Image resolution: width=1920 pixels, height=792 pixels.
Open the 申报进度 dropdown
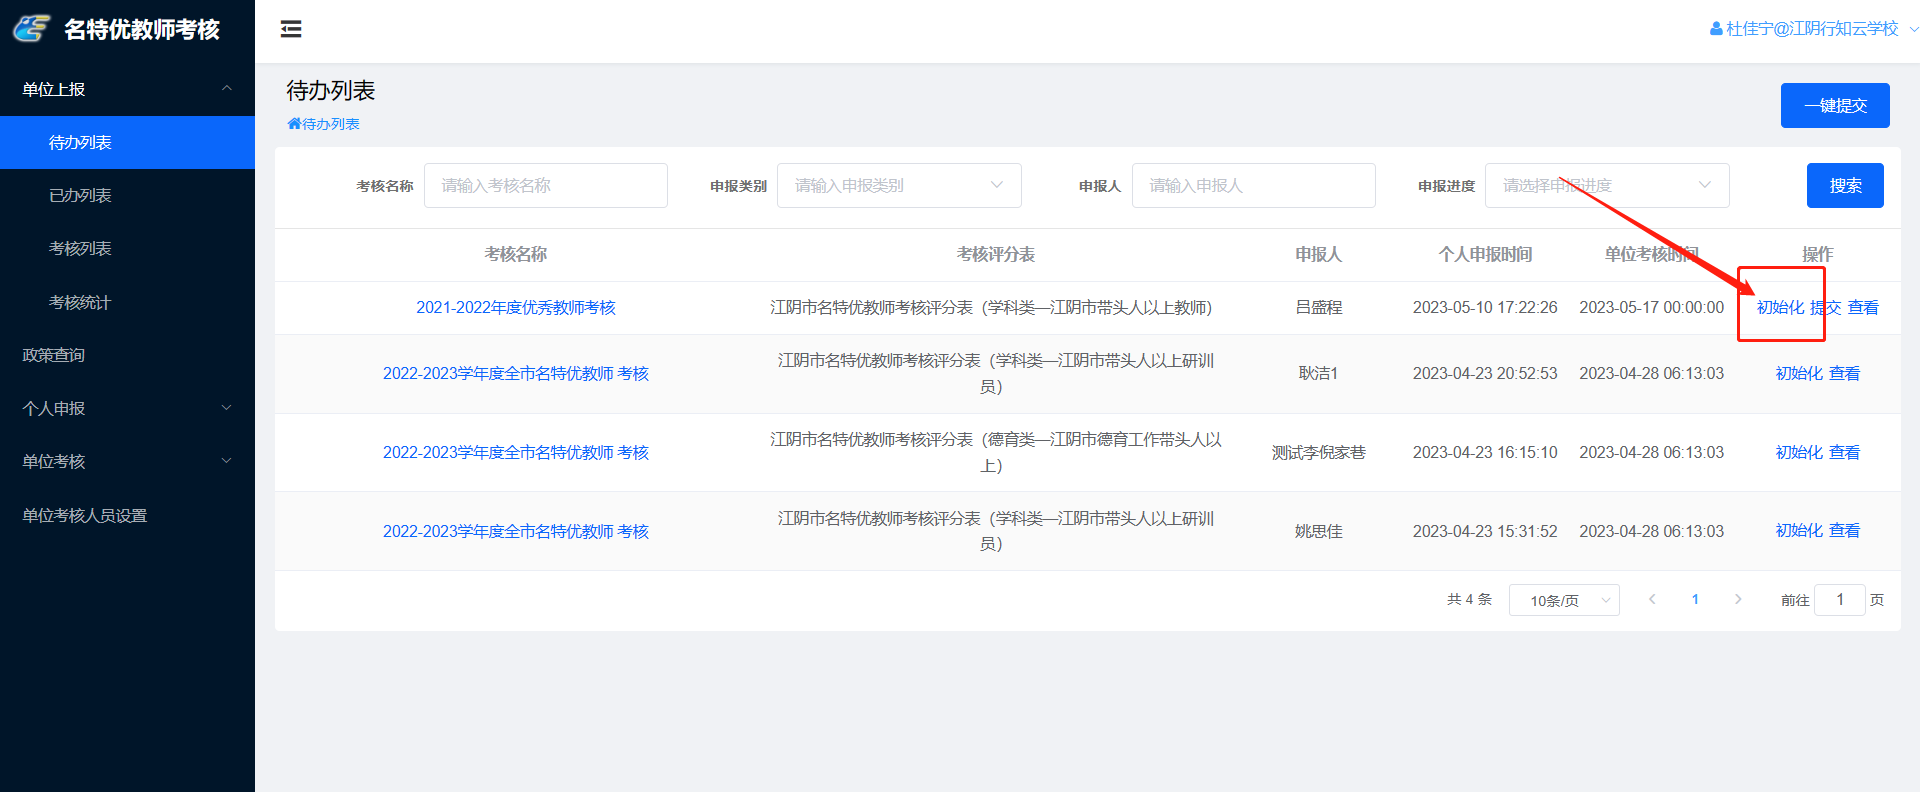click(x=1606, y=185)
